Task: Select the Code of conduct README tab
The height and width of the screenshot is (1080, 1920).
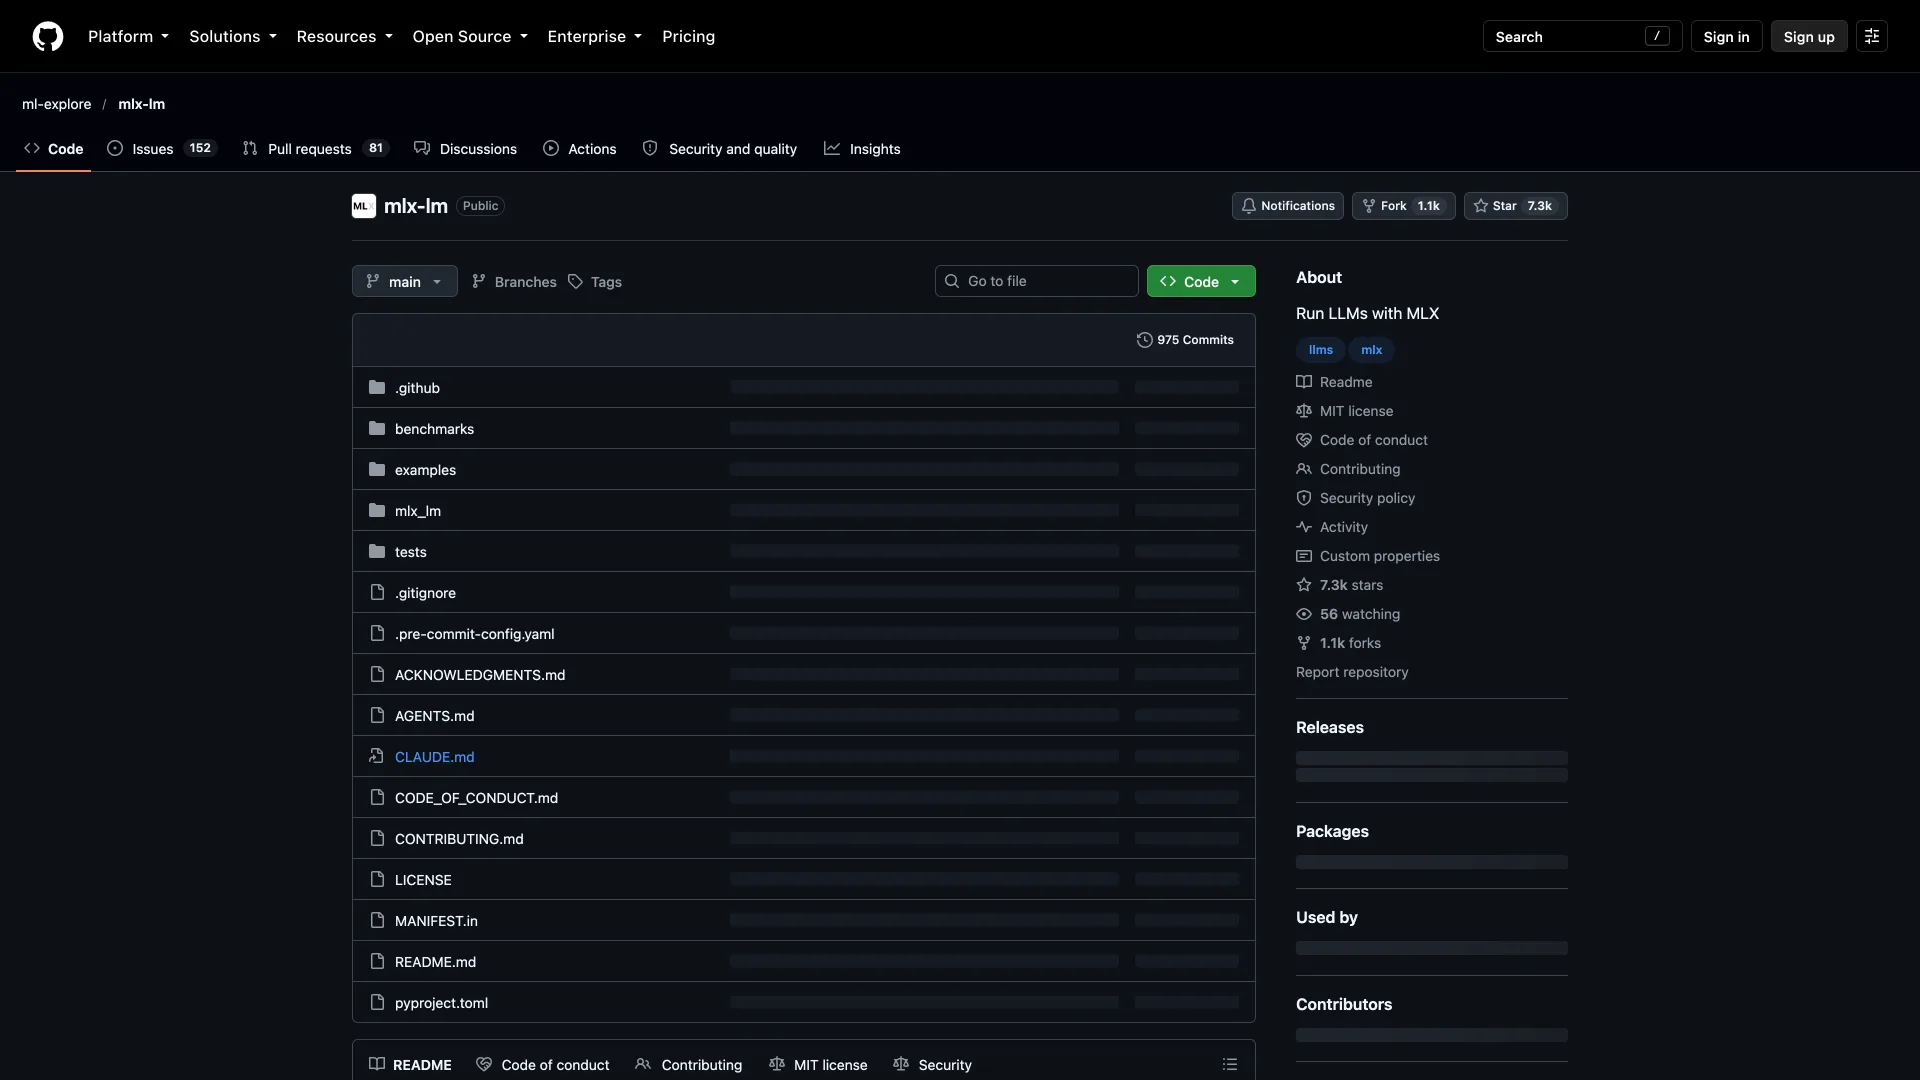Action: click(543, 1065)
